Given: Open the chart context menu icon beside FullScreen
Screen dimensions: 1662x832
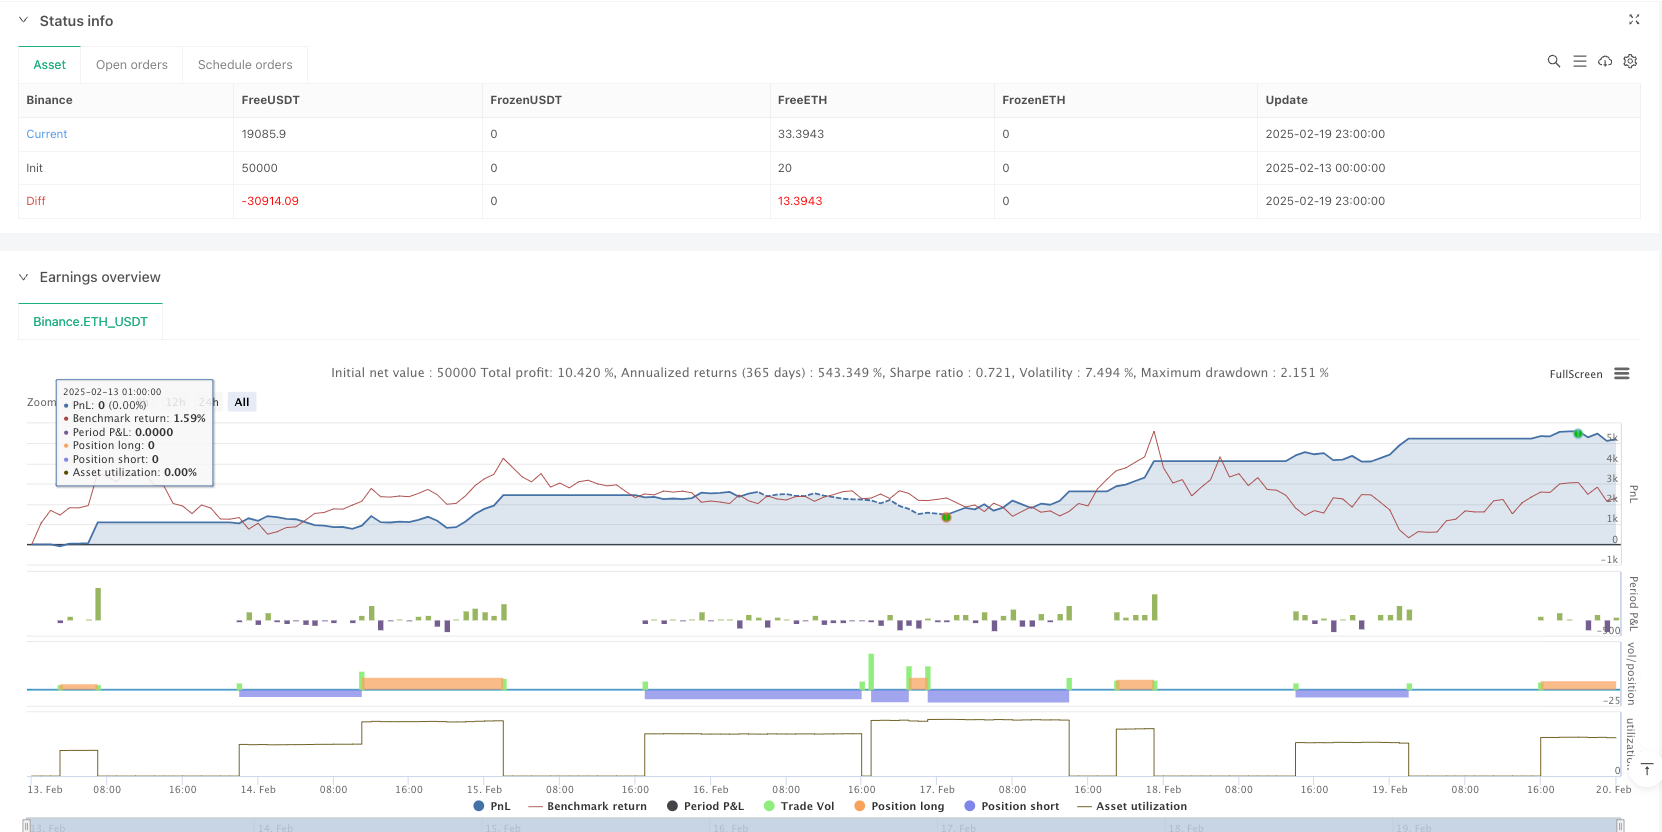Looking at the screenshot, I should 1622,374.
